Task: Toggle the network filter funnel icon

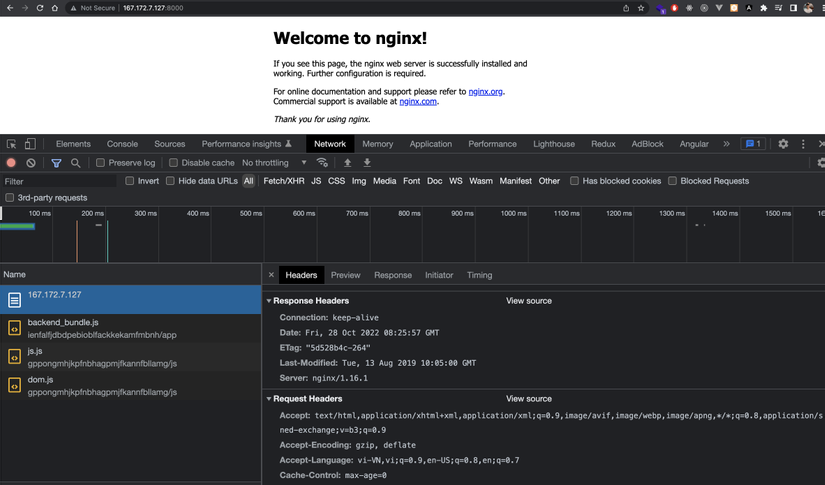Action: 56,162
